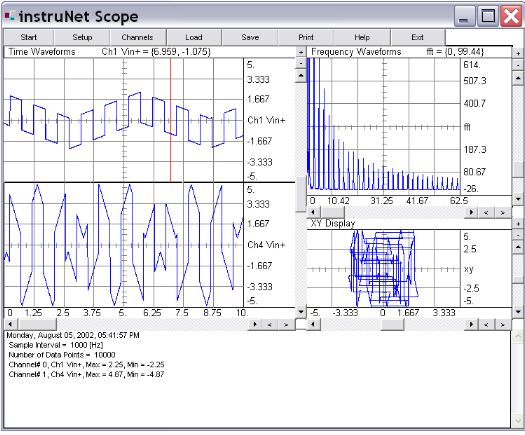Click the minus icon on Time Waveforms panel
This screenshot has height=435, width=525.
(x=301, y=63)
